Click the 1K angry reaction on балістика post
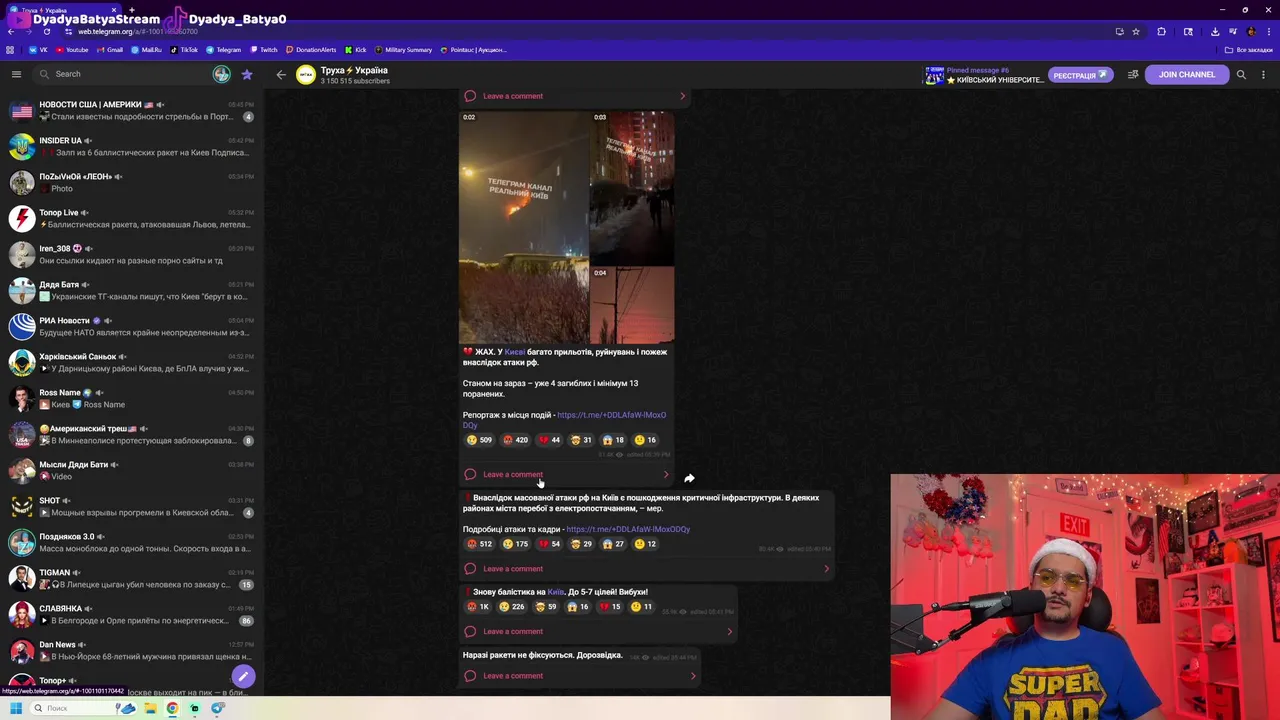1280x720 pixels. pyautogui.click(x=478, y=607)
